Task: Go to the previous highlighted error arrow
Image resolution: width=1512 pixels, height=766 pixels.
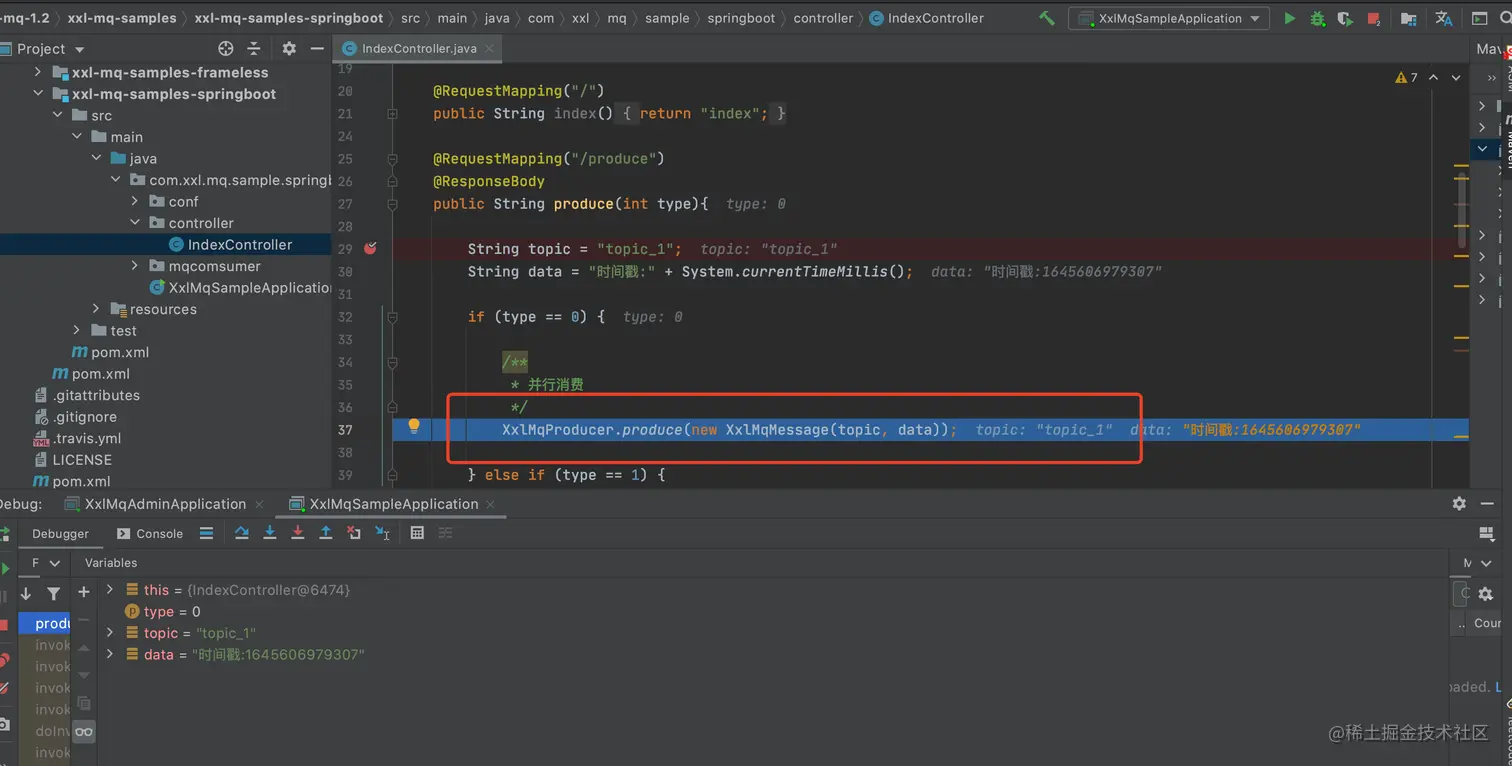Action: [1433, 77]
